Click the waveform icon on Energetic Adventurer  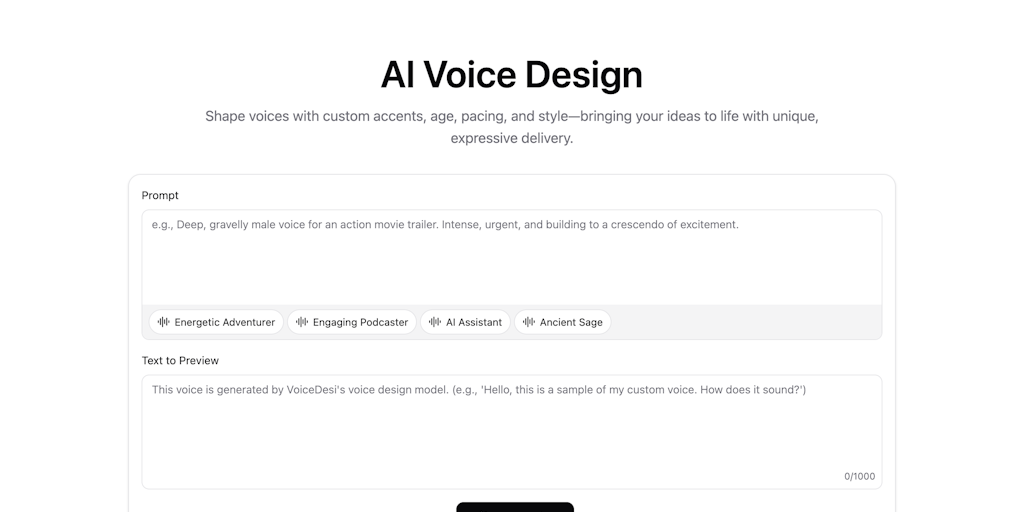point(163,322)
